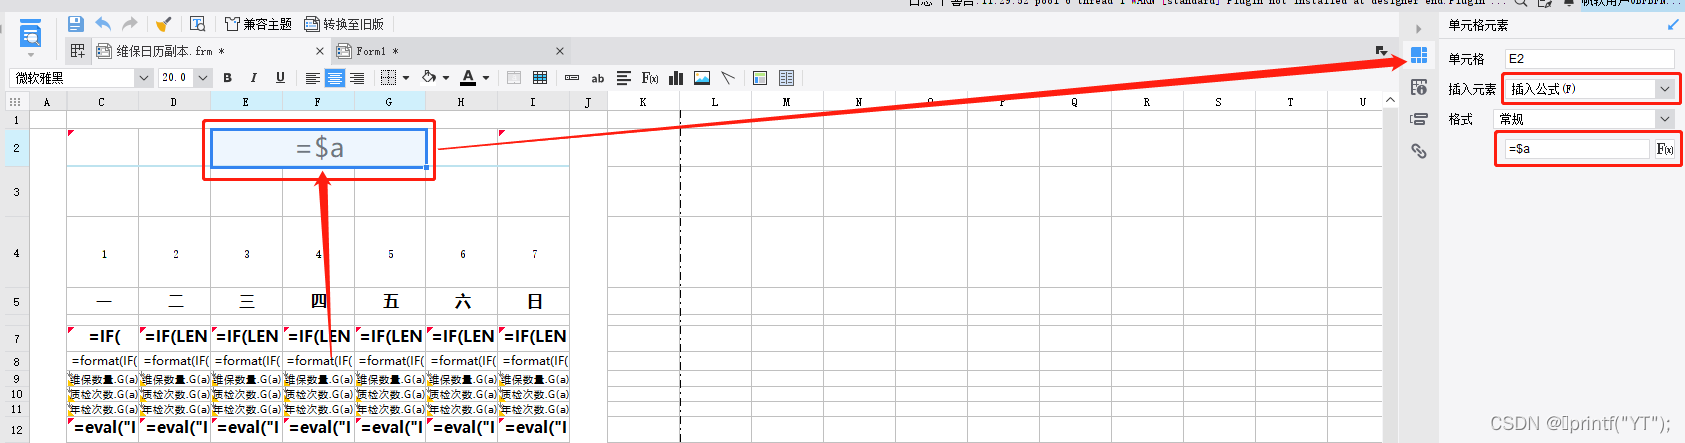Click the 兼容主题 button

(x=258, y=24)
